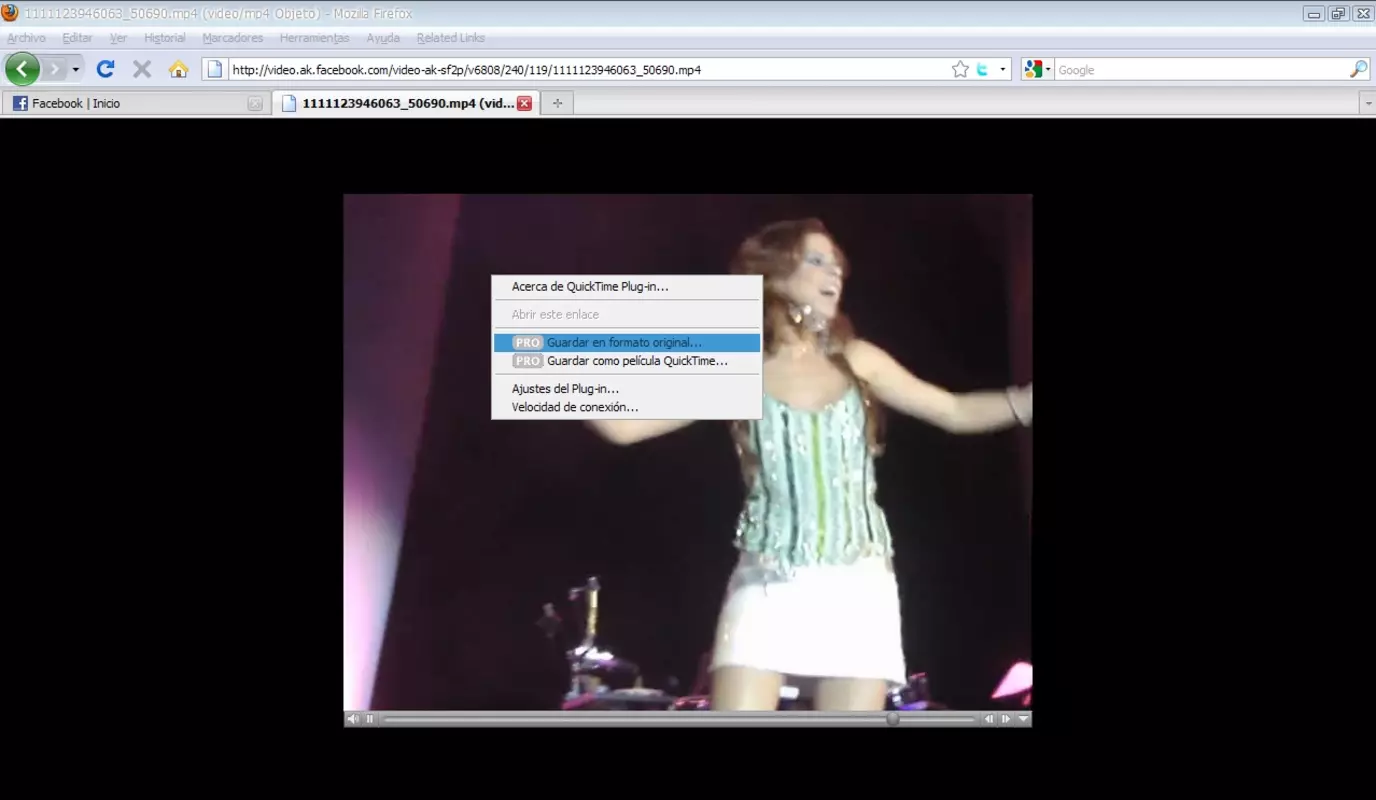1376x800 pixels.
Task: Click the QuickTime playback progress knob
Action: (x=892, y=719)
